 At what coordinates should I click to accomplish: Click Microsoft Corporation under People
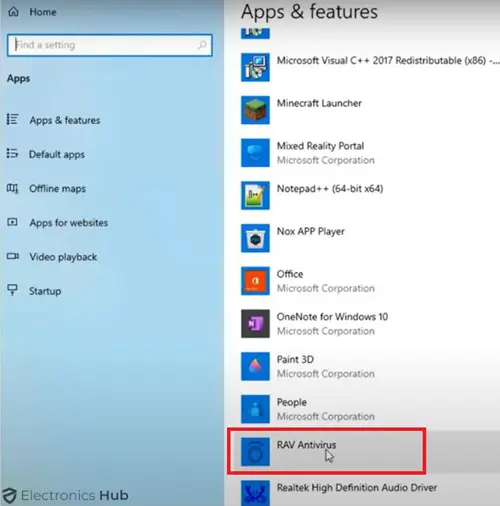point(326,416)
